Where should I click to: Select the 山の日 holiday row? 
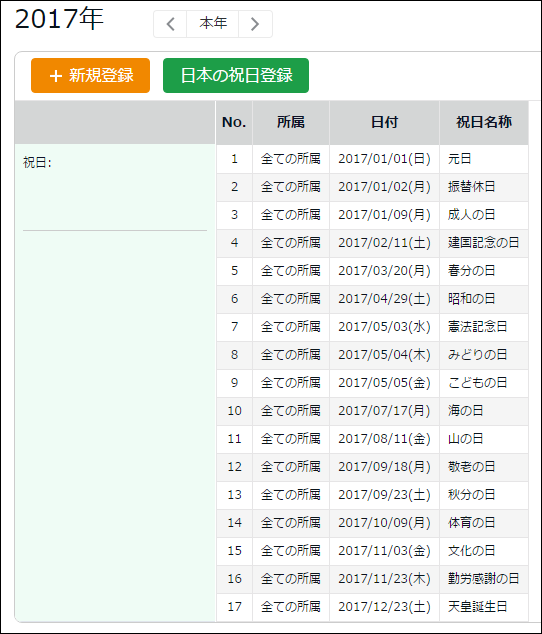pos(372,439)
